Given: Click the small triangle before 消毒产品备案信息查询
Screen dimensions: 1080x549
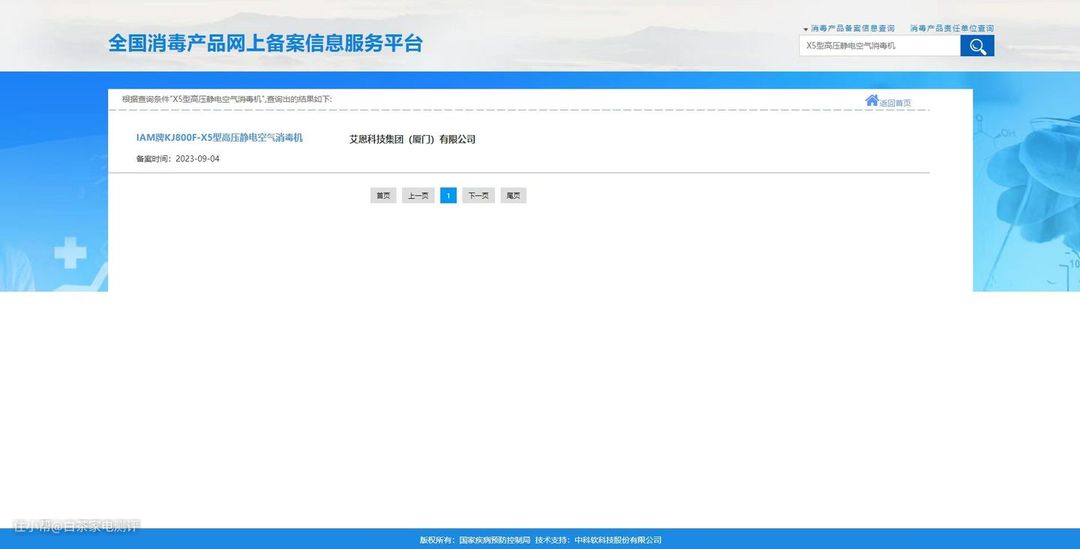Looking at the screenshot, I should click(806, 29).
